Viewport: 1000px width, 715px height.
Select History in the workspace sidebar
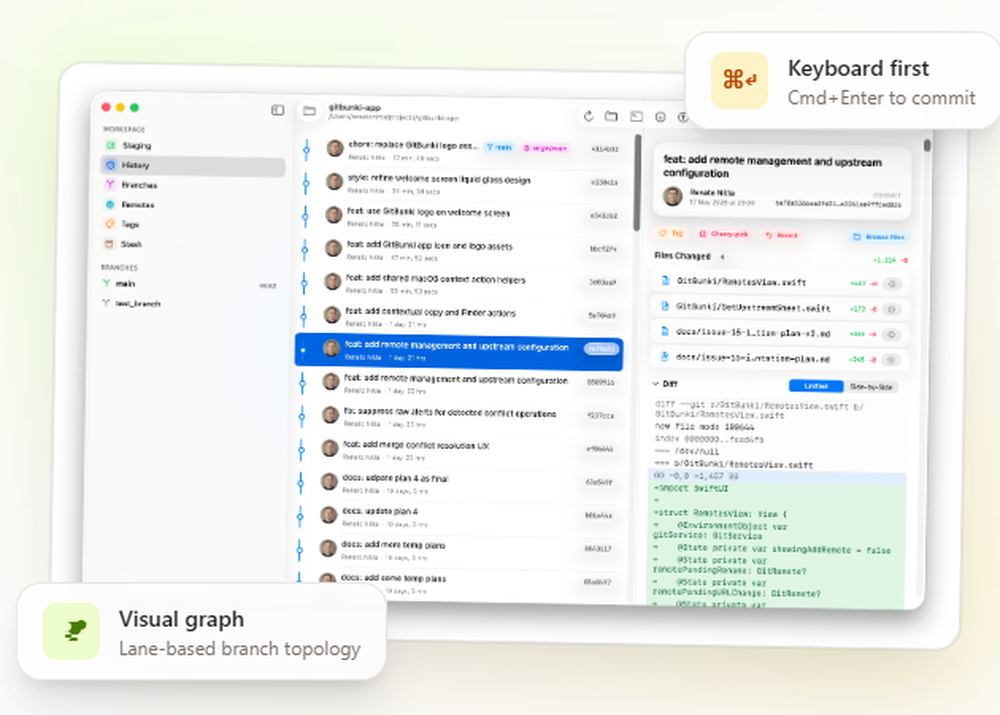pos(193,165)
